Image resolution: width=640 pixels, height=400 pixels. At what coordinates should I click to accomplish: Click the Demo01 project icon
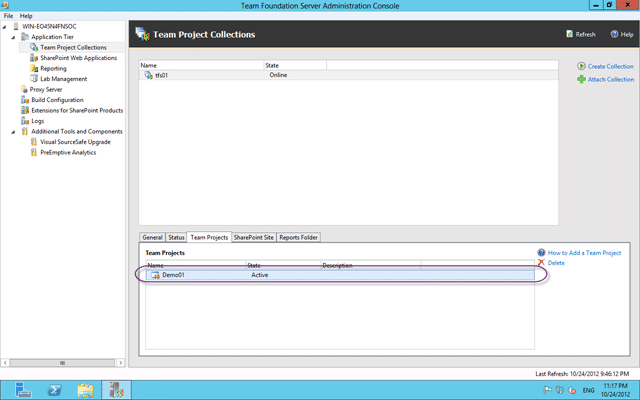[155, 275]
